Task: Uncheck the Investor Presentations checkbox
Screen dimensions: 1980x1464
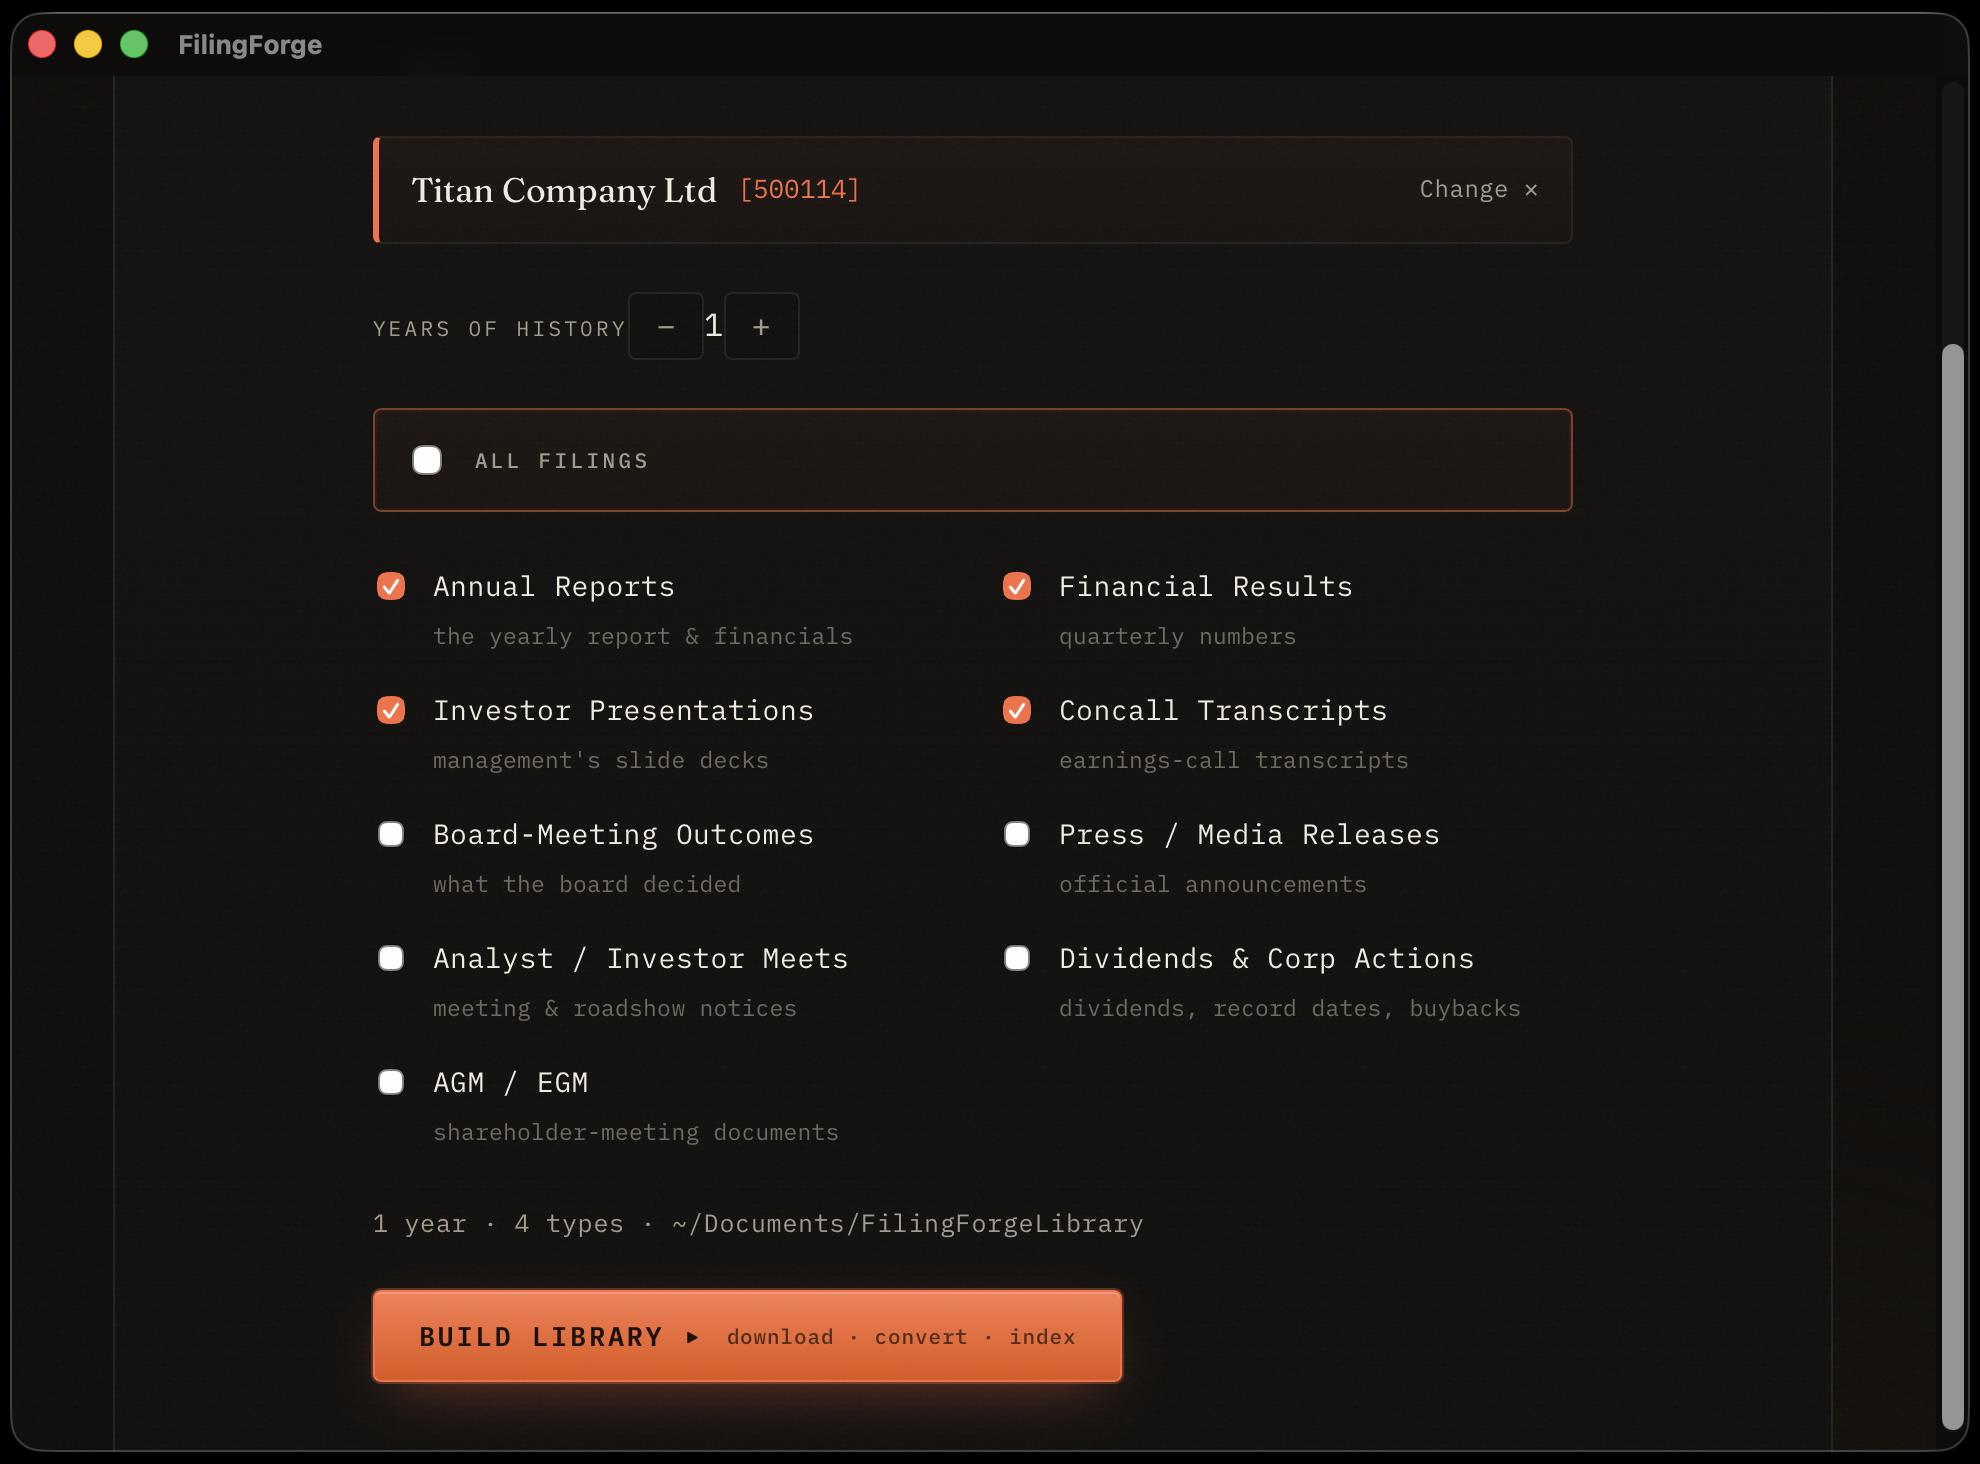Action: 391,710
